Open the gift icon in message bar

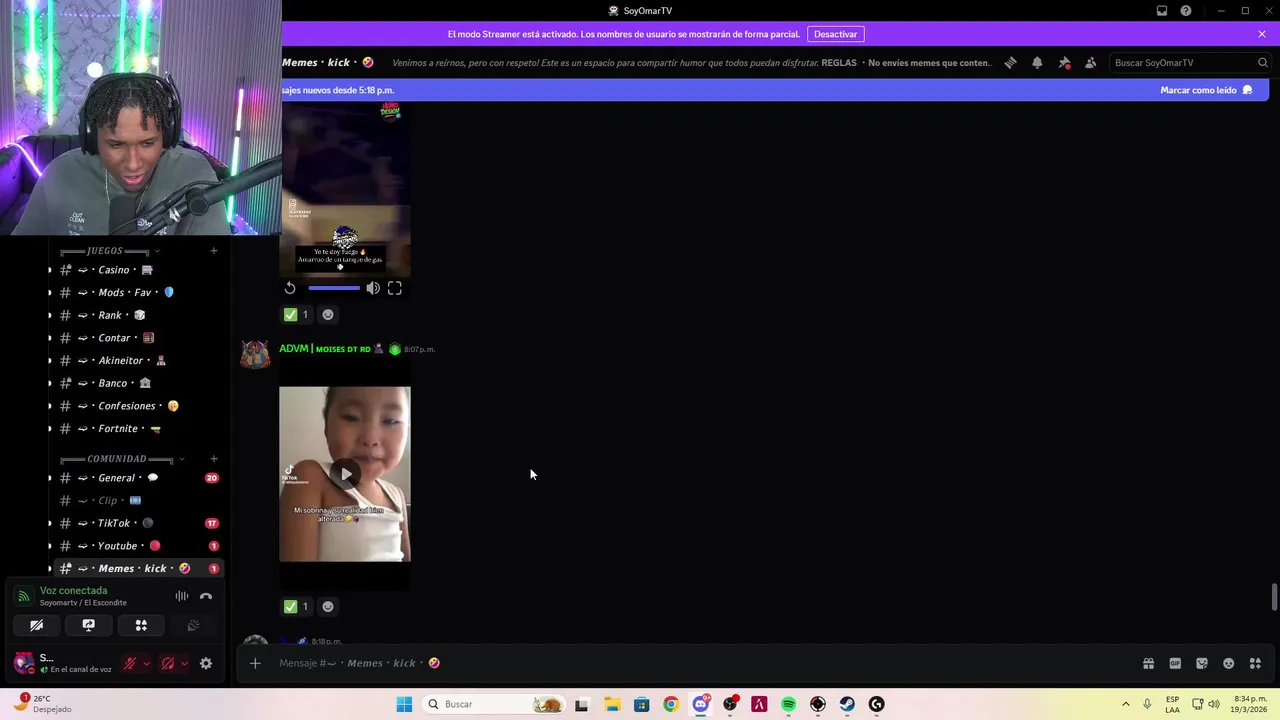pyautogui.click(x=1148, y=663)
